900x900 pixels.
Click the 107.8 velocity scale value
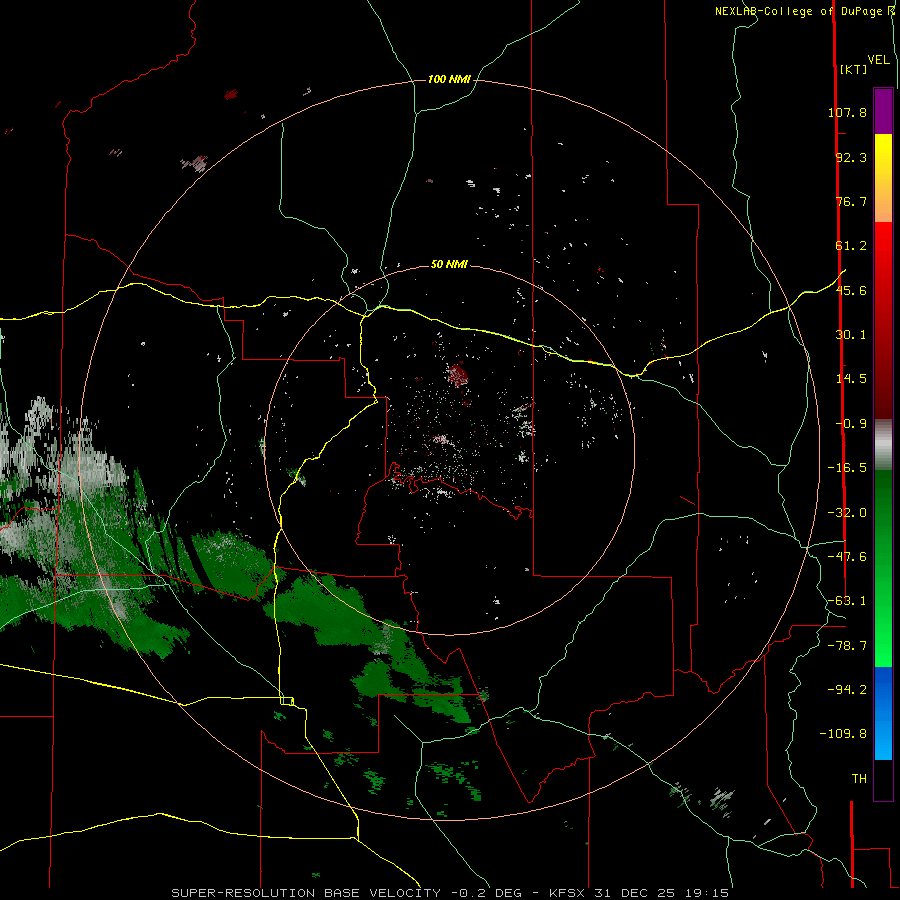[847, 112]
